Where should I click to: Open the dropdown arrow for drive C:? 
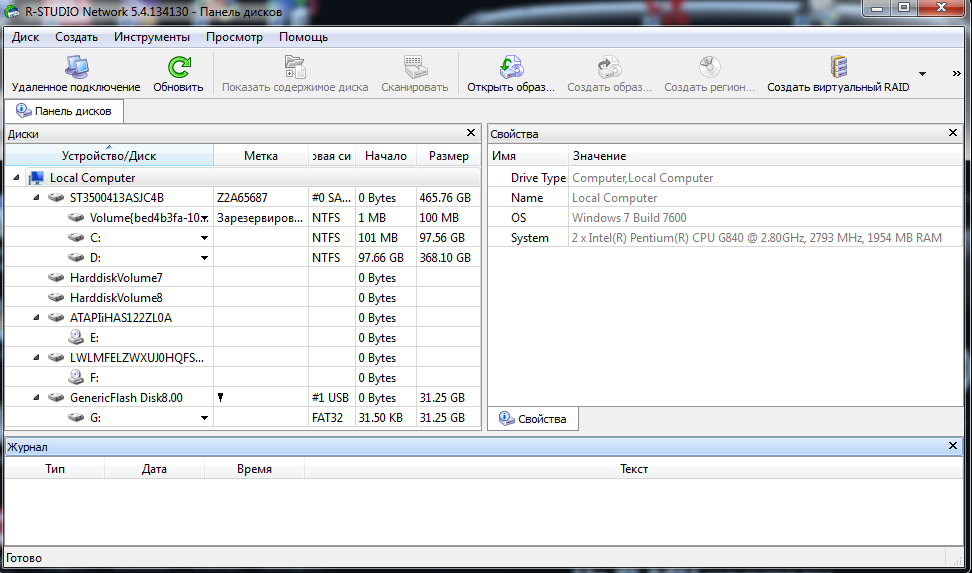click(204, 238)
